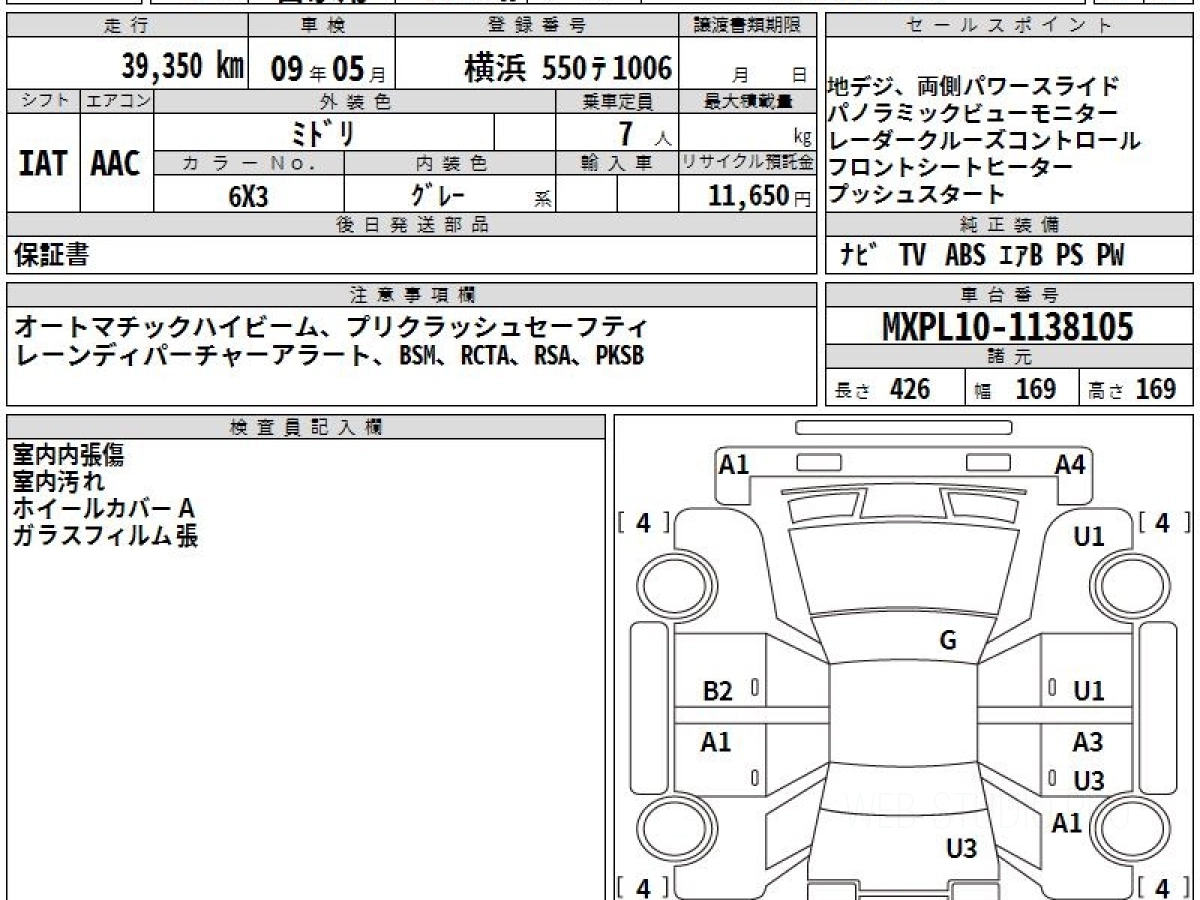The height and width of the screenshot is (900, 1200).
Task: Select exterior color ミドリ
Action: pos(324,133)
